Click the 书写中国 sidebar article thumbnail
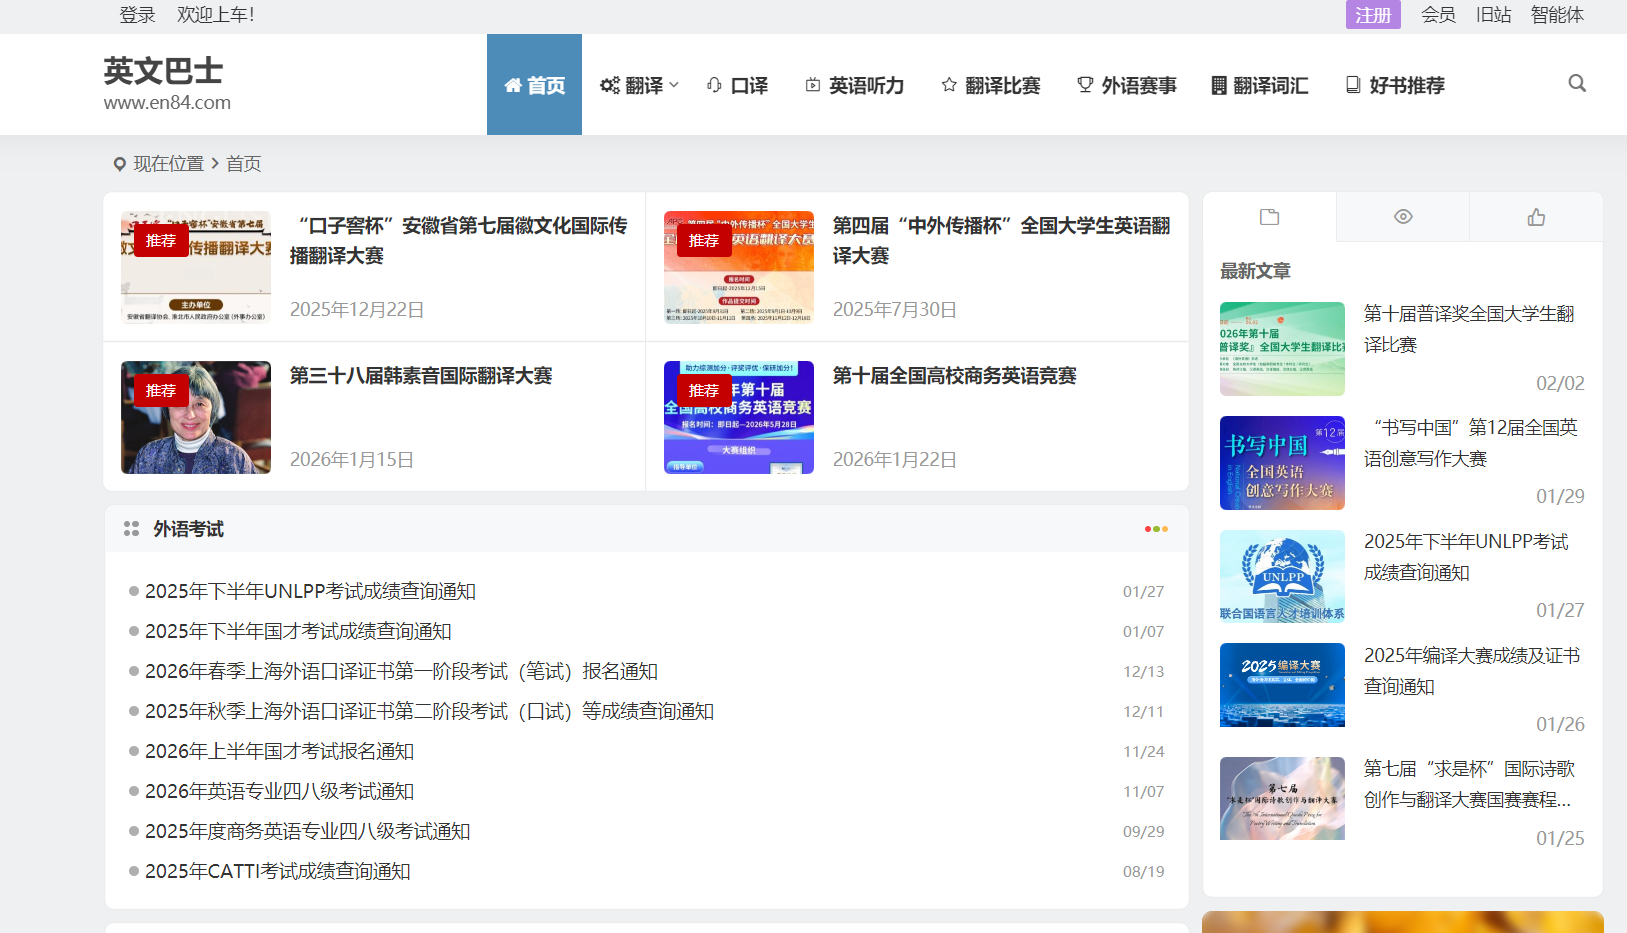 (x=1282, y=463)
